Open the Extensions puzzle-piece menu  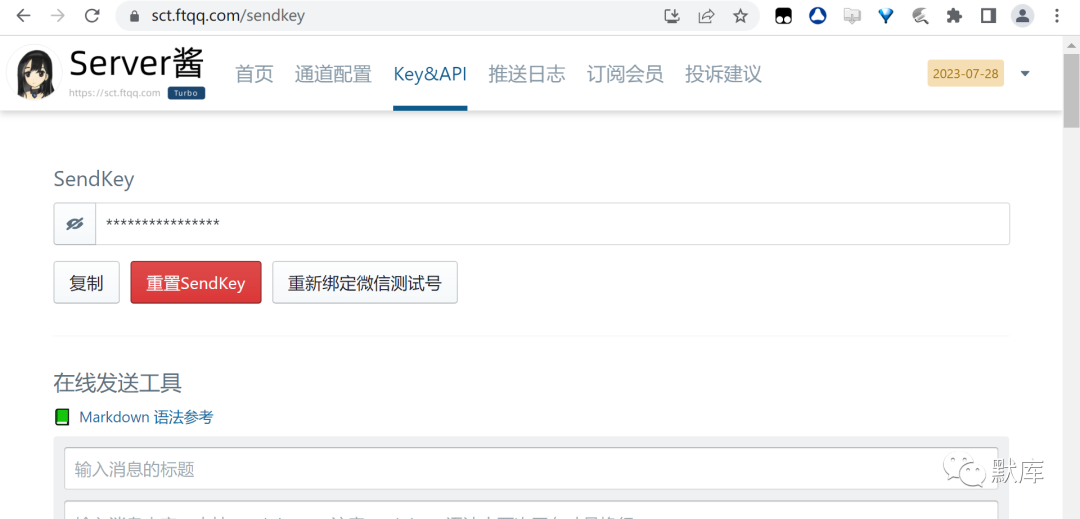(x=954, y=16)
